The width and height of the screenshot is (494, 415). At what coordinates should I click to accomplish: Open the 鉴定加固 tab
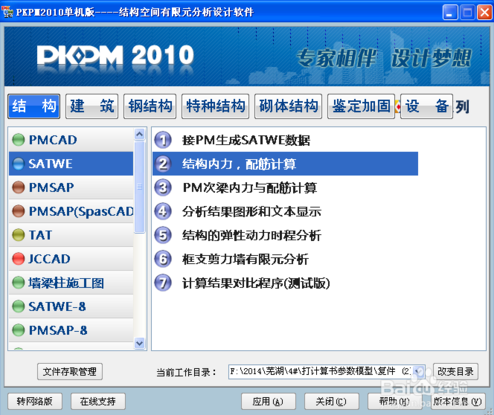tap(361, 106)
